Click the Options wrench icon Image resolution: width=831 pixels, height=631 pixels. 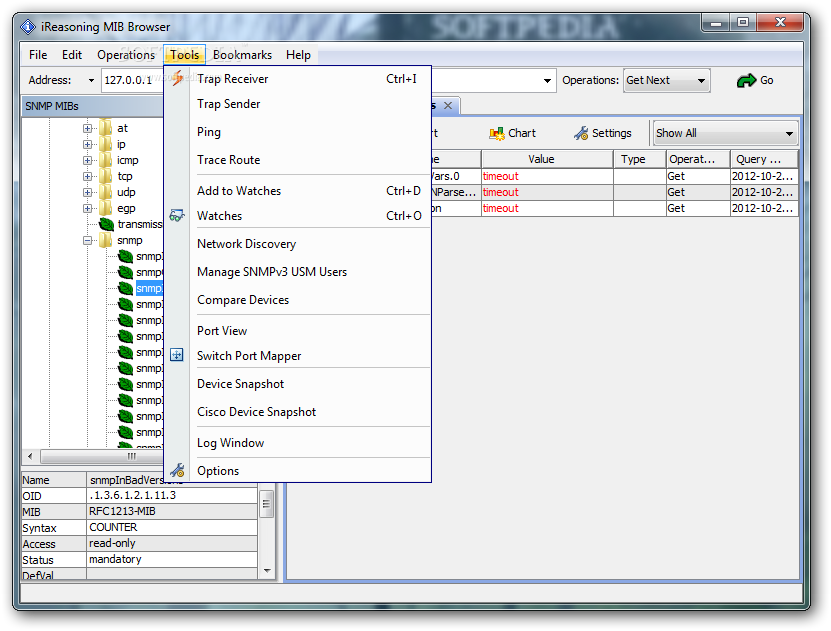coord(178,470)
